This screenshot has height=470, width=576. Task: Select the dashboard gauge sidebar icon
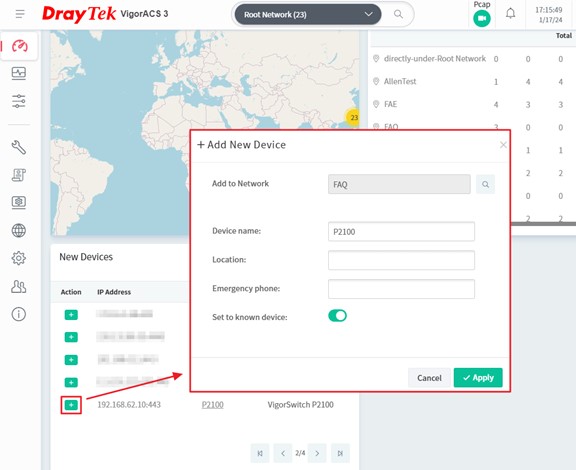pos(19,46)
